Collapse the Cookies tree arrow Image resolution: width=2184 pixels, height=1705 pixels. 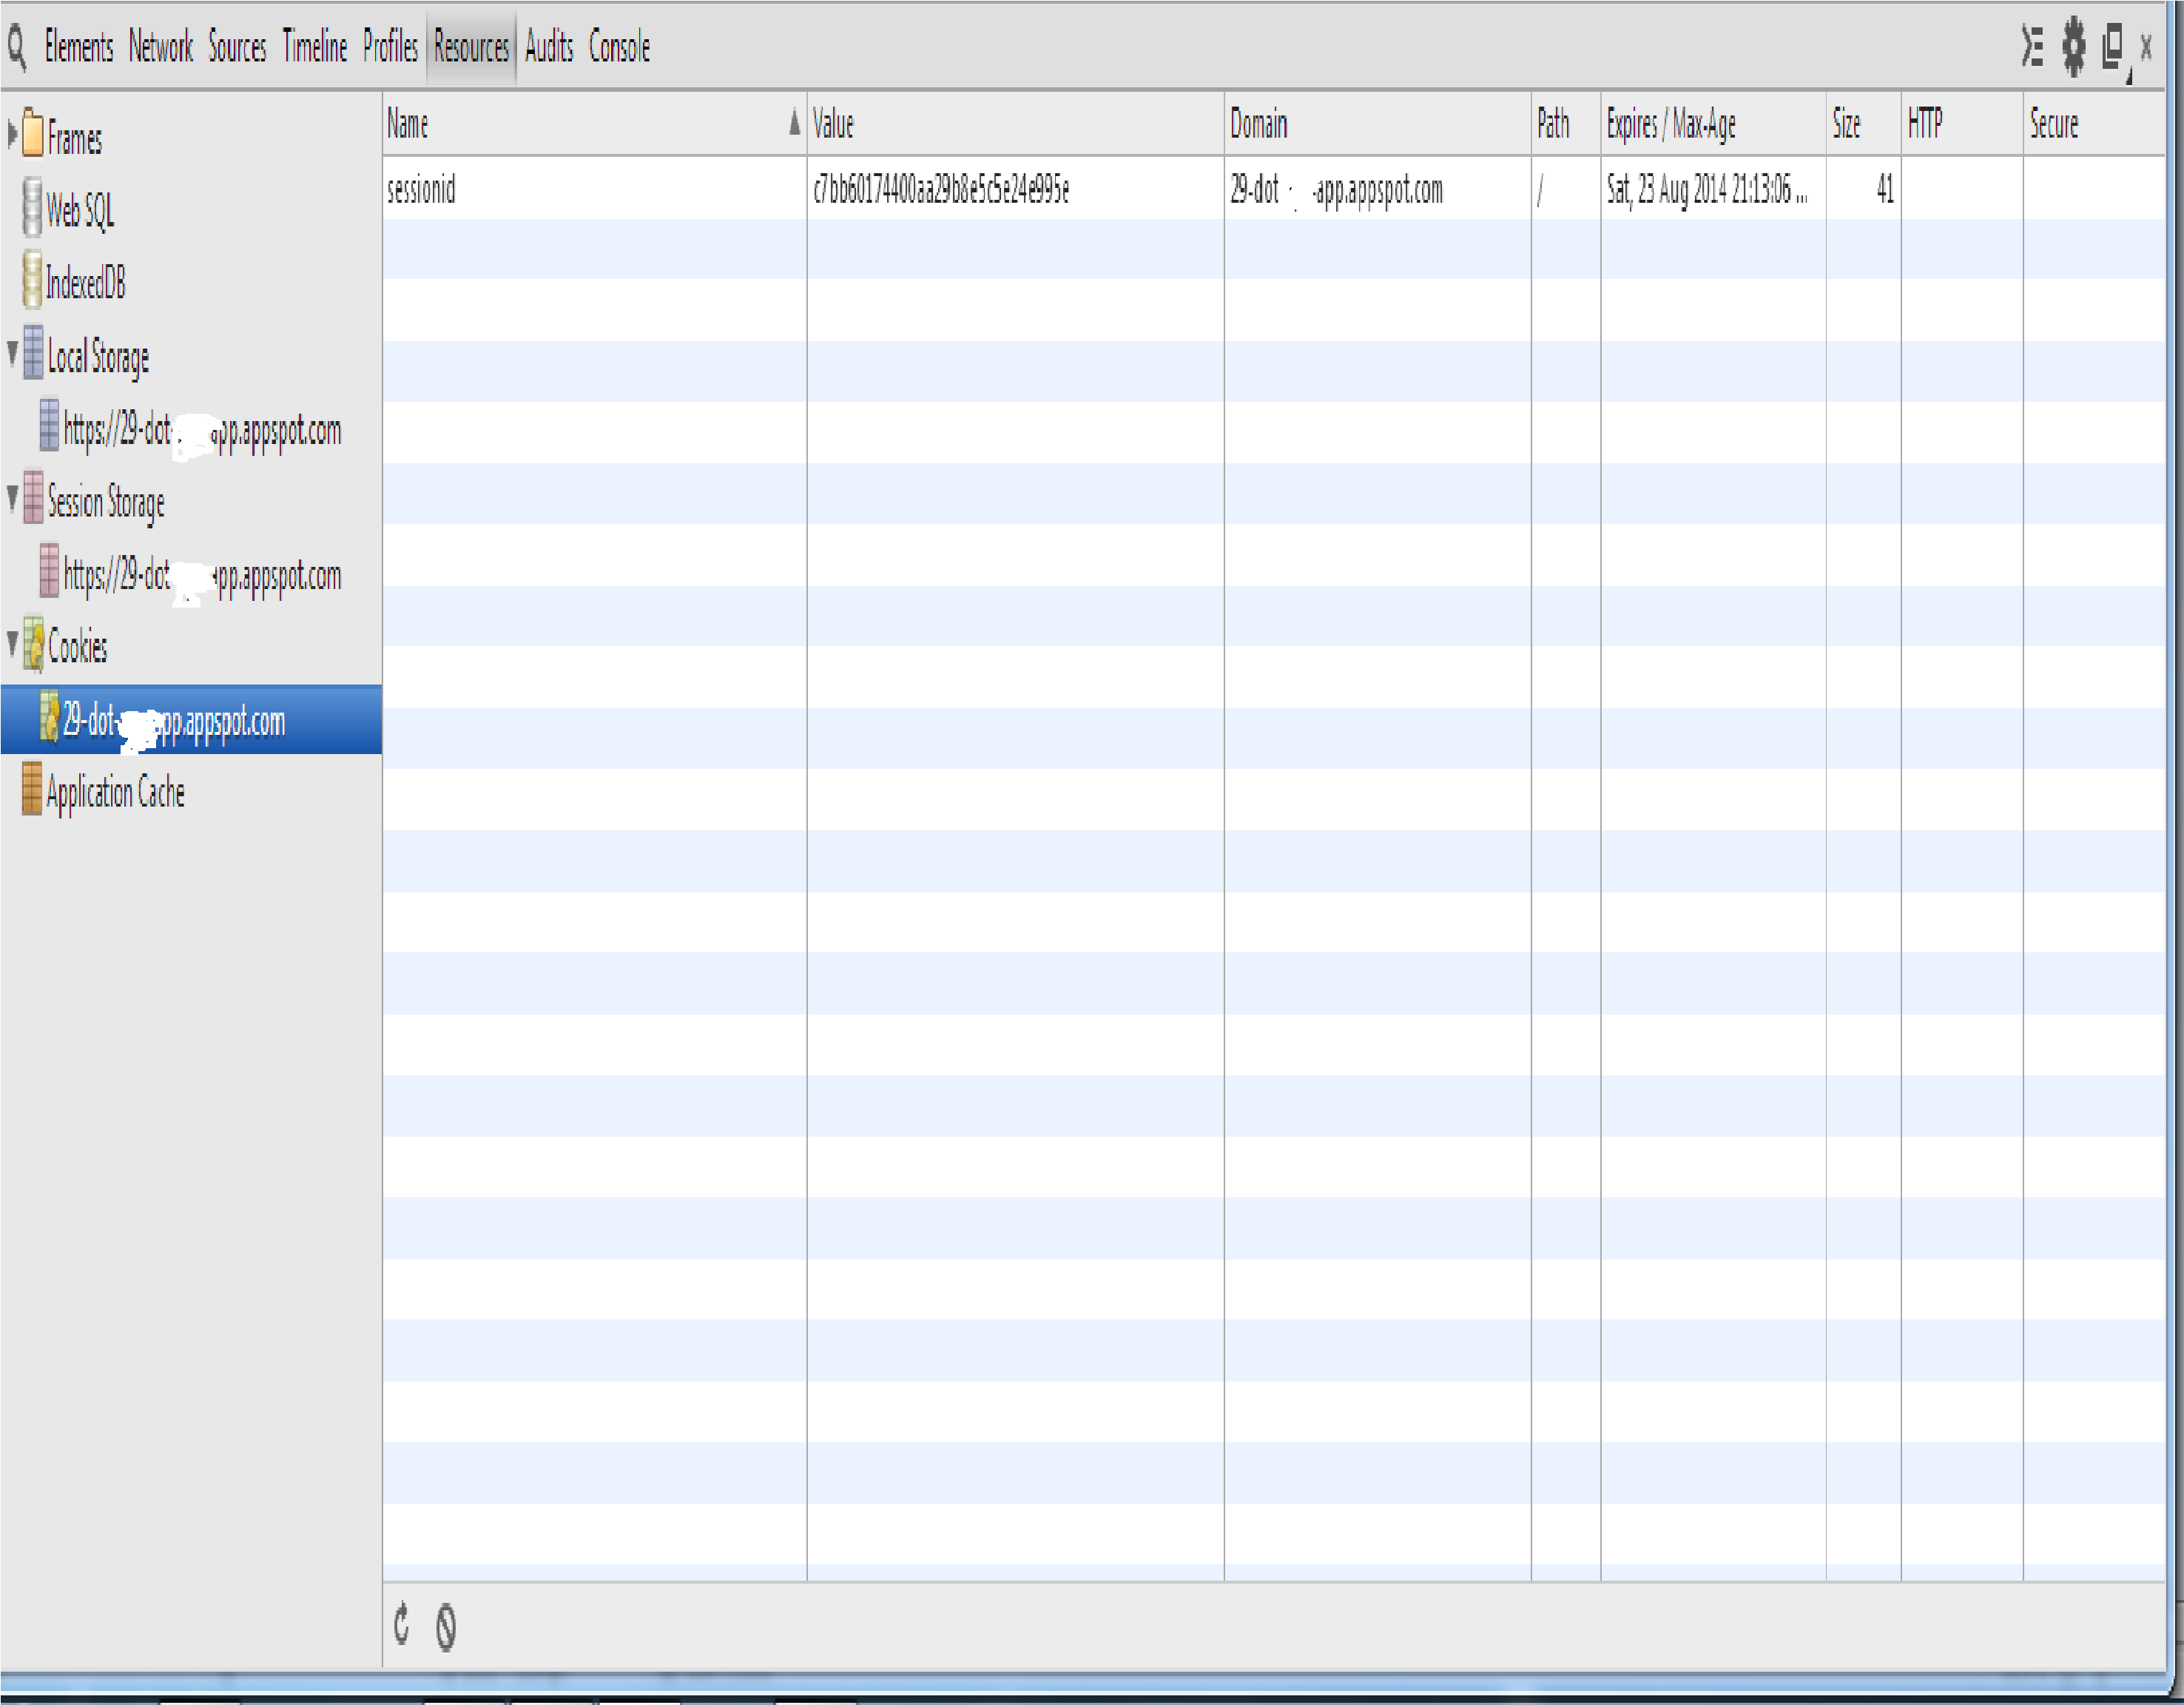click(12, 642)
